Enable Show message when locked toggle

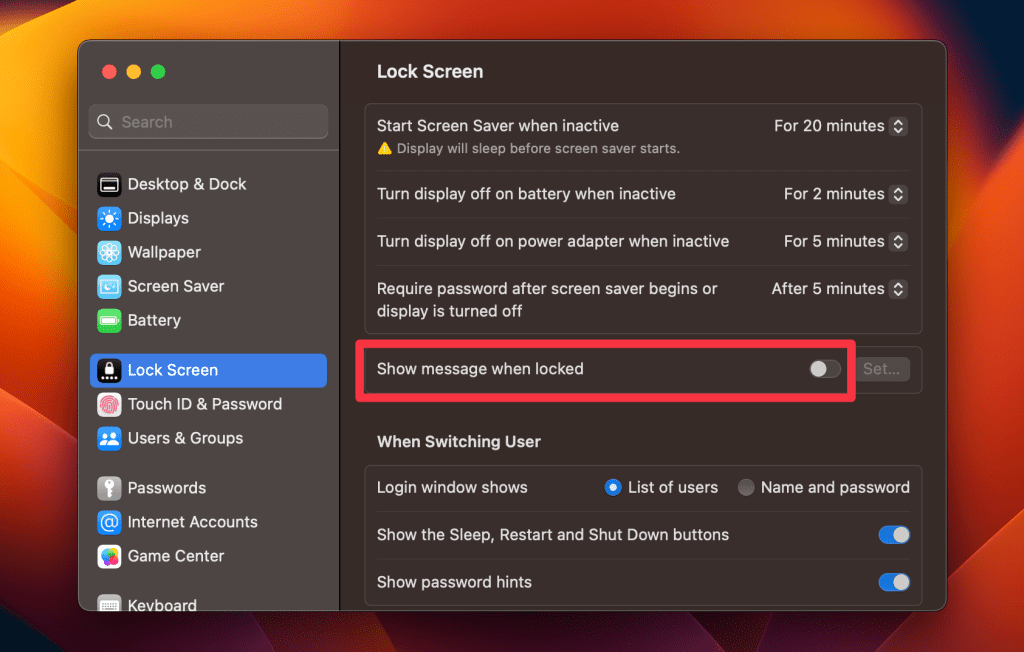click(825, 369)
